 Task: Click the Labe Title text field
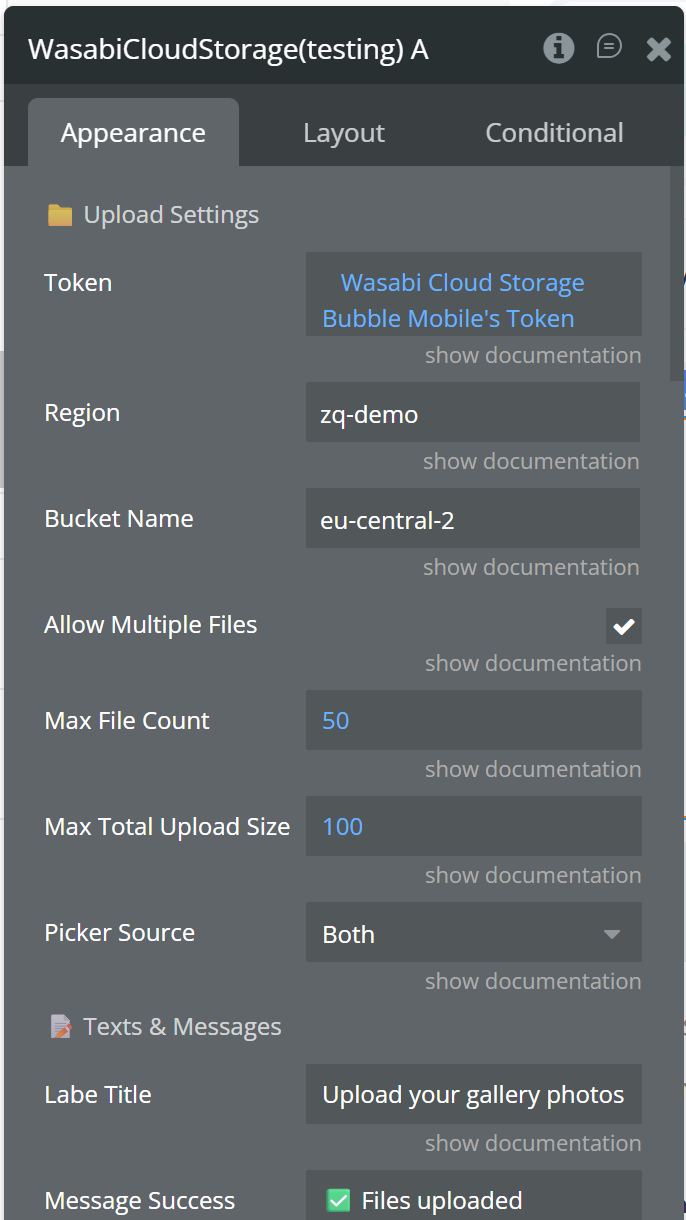click(472, 1095)
